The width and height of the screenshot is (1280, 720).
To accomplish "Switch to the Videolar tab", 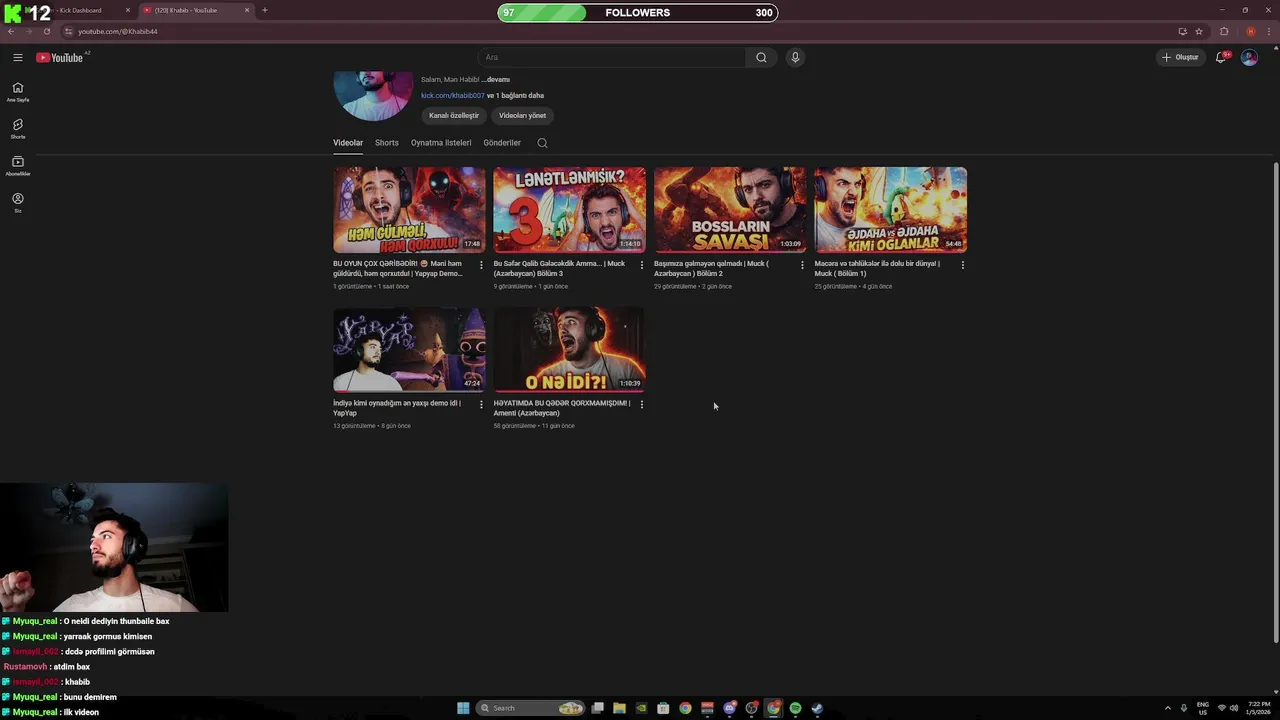I will 348,143.
